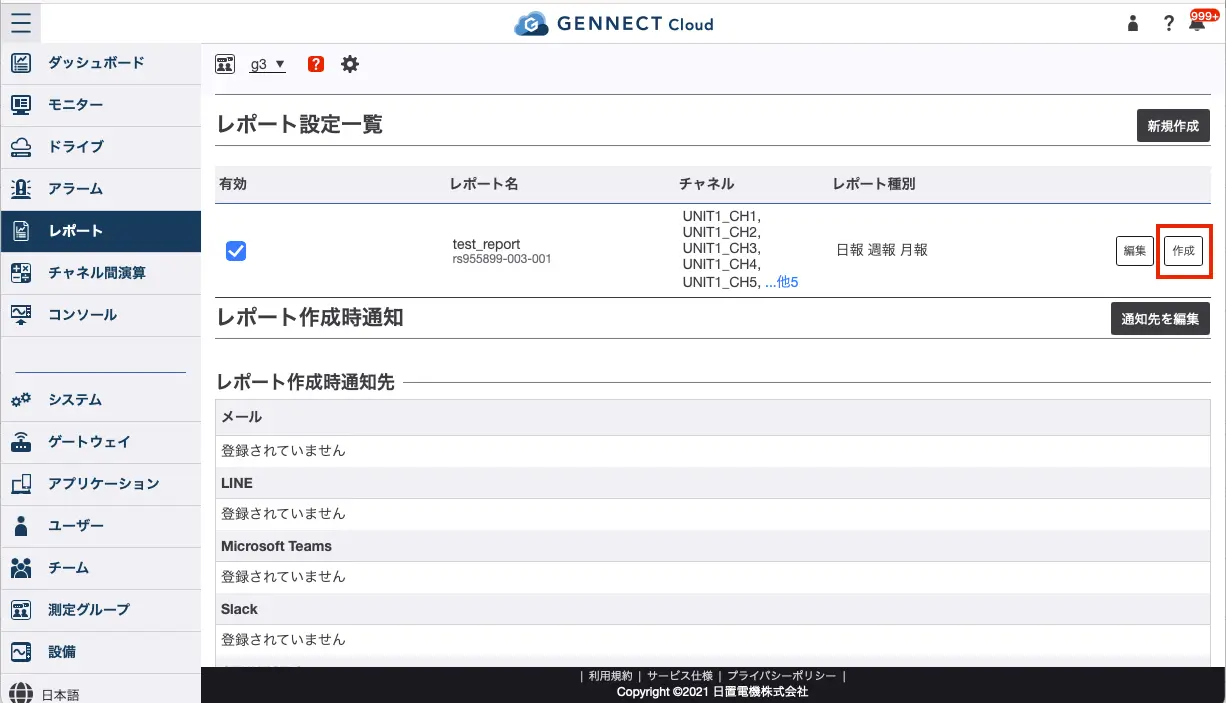Open the アラーム menu label
Viewport: 1226px width, 703px height.
pos(75,189)
